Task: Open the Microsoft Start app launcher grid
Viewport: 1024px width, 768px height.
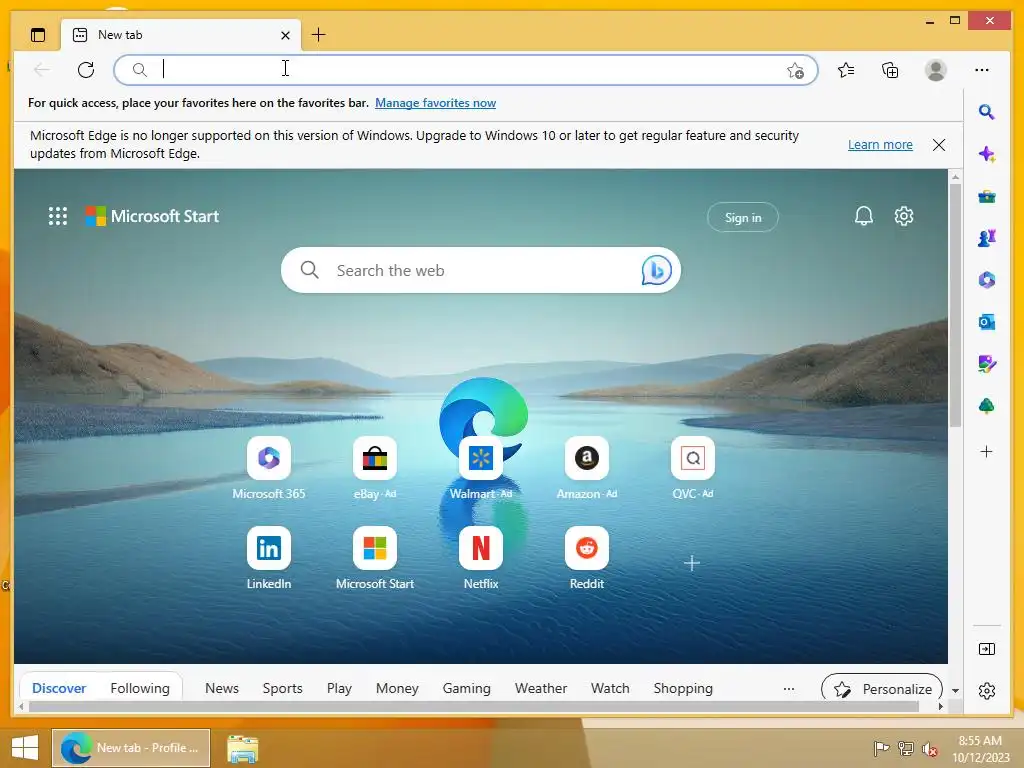Action: pos(57,216)
